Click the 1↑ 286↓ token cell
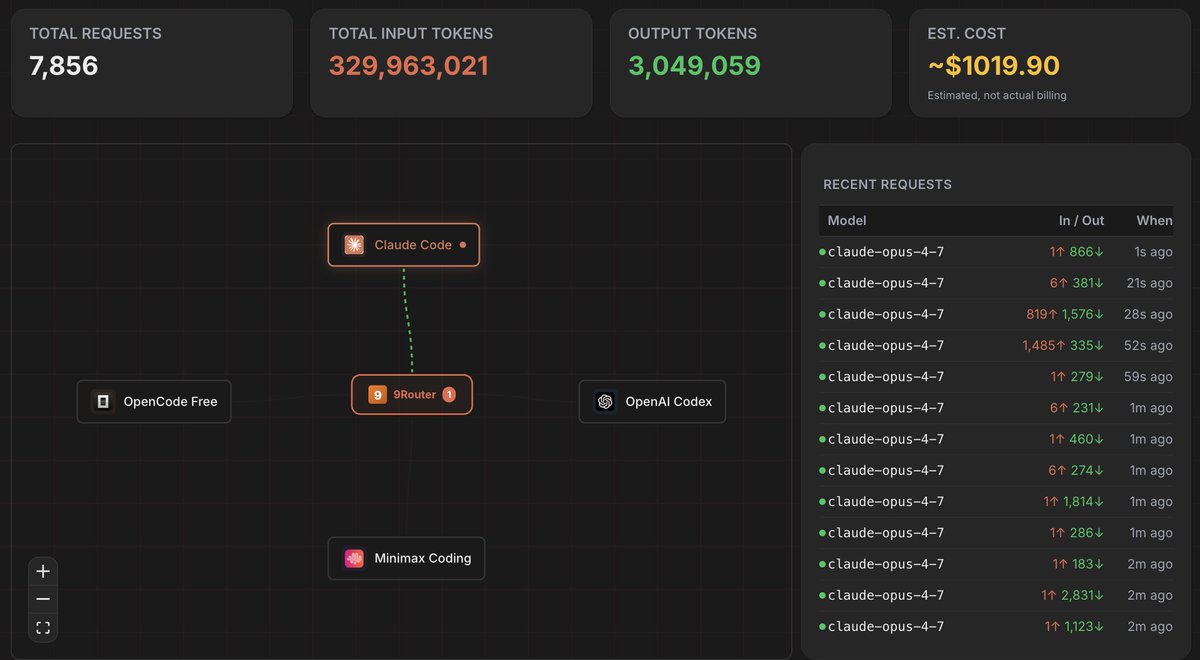 (1077, 533)
